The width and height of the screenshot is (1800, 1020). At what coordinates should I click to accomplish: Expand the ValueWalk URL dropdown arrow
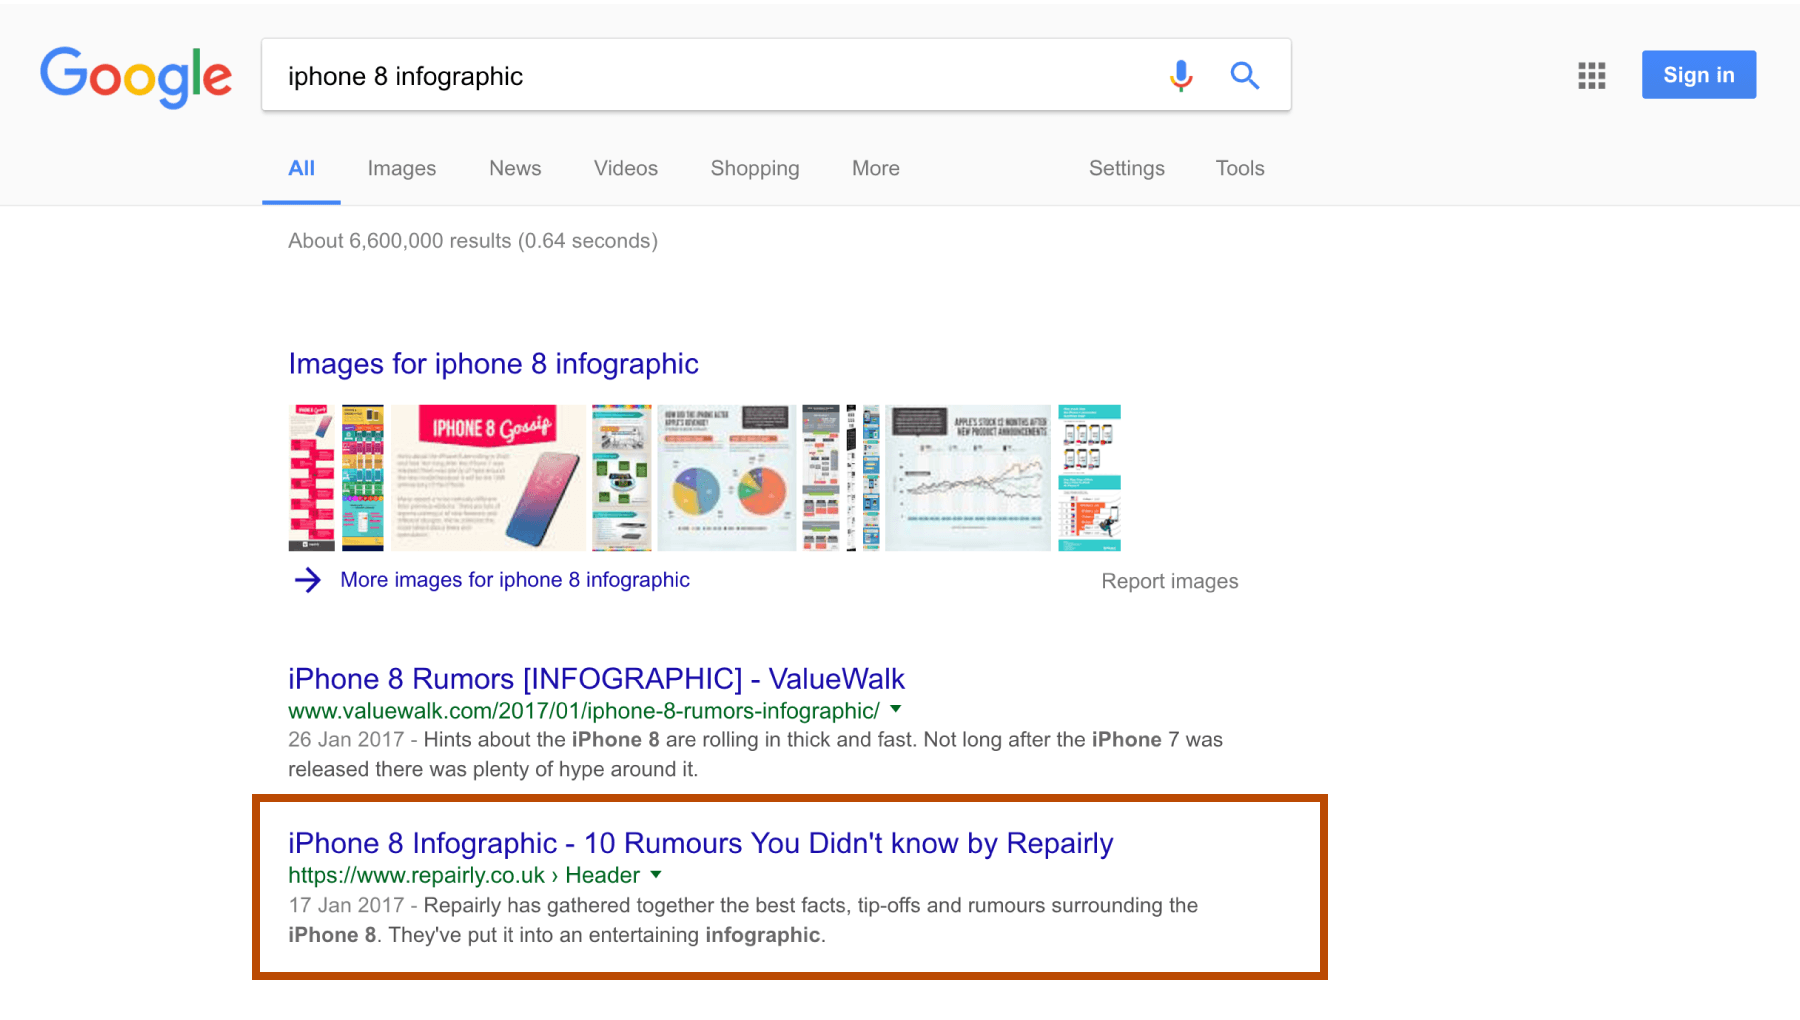[896, 709]
